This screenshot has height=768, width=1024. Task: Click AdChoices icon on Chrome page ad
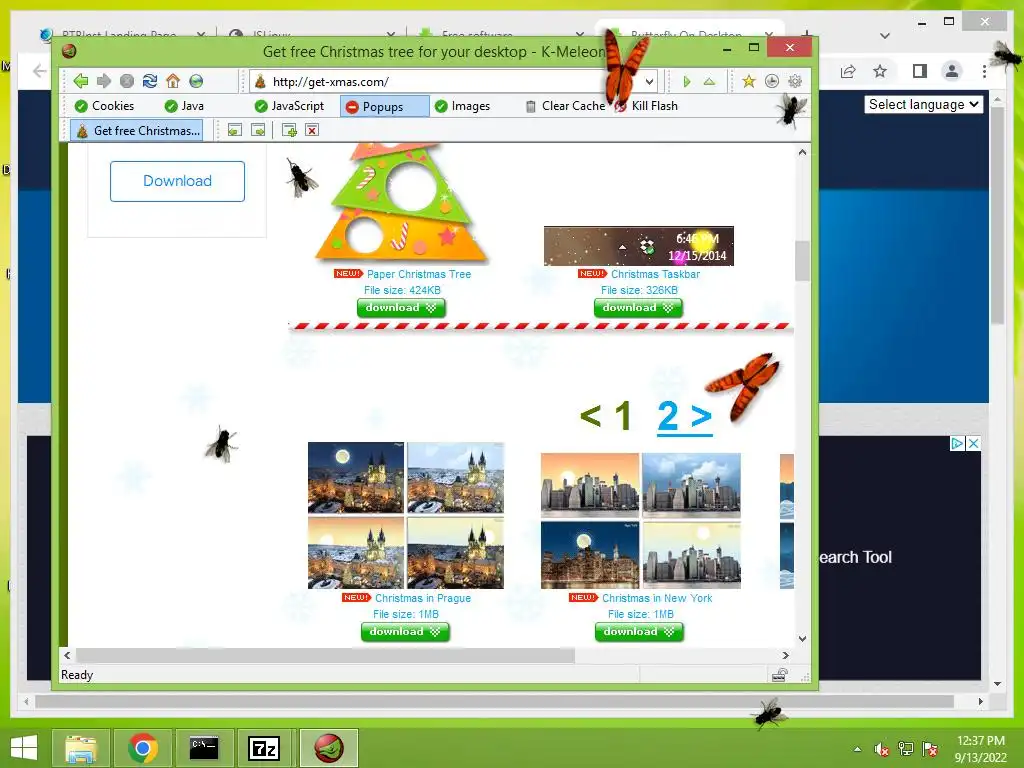click(957, 443)
